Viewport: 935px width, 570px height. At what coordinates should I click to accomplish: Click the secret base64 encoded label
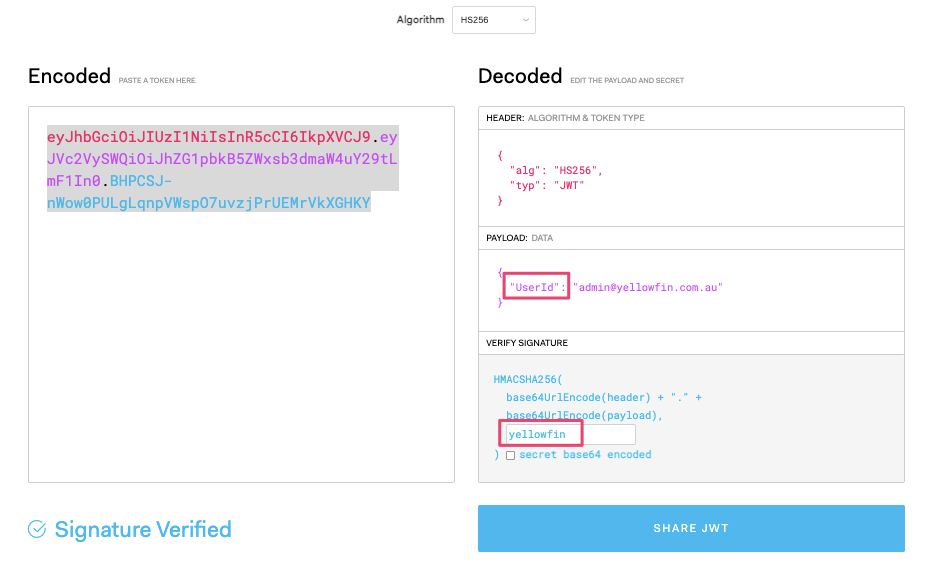click(585, 455)
